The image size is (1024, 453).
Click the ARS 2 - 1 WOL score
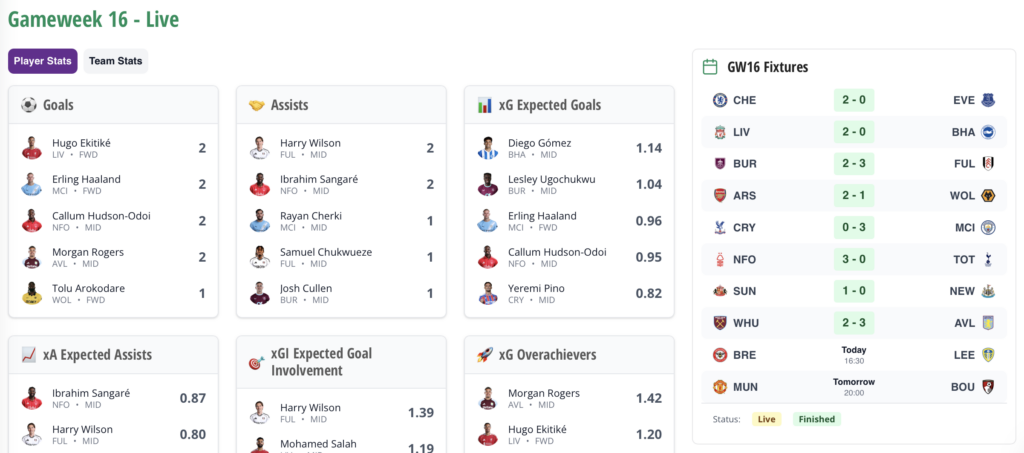click(853, 196)
